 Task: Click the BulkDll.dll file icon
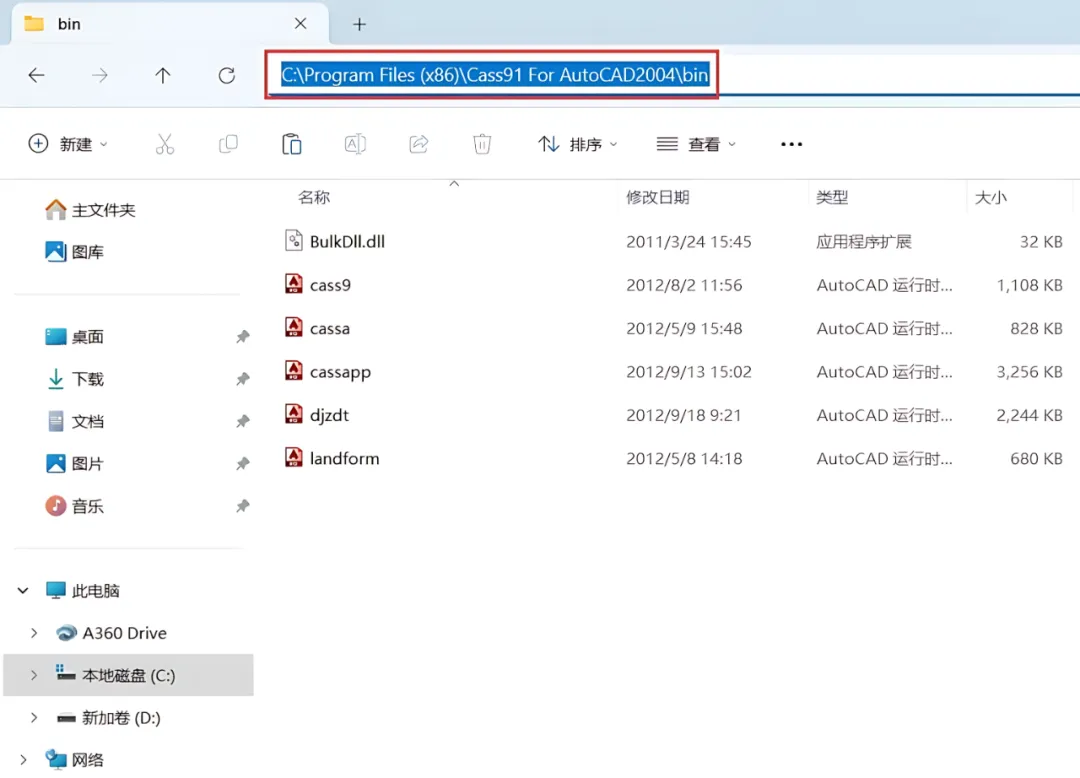click(x=294, y=240)
